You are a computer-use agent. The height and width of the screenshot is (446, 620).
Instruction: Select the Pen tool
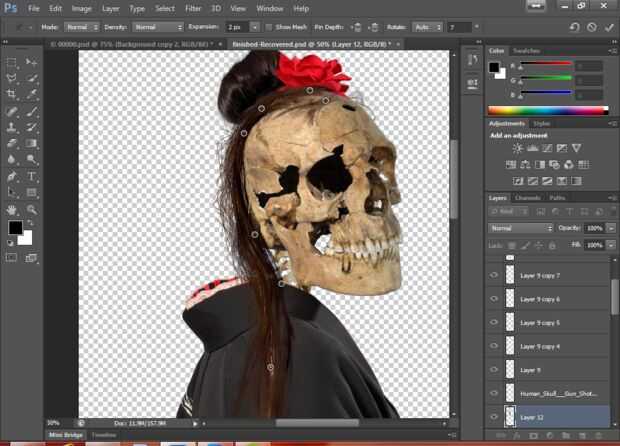(x=12, y=176)
